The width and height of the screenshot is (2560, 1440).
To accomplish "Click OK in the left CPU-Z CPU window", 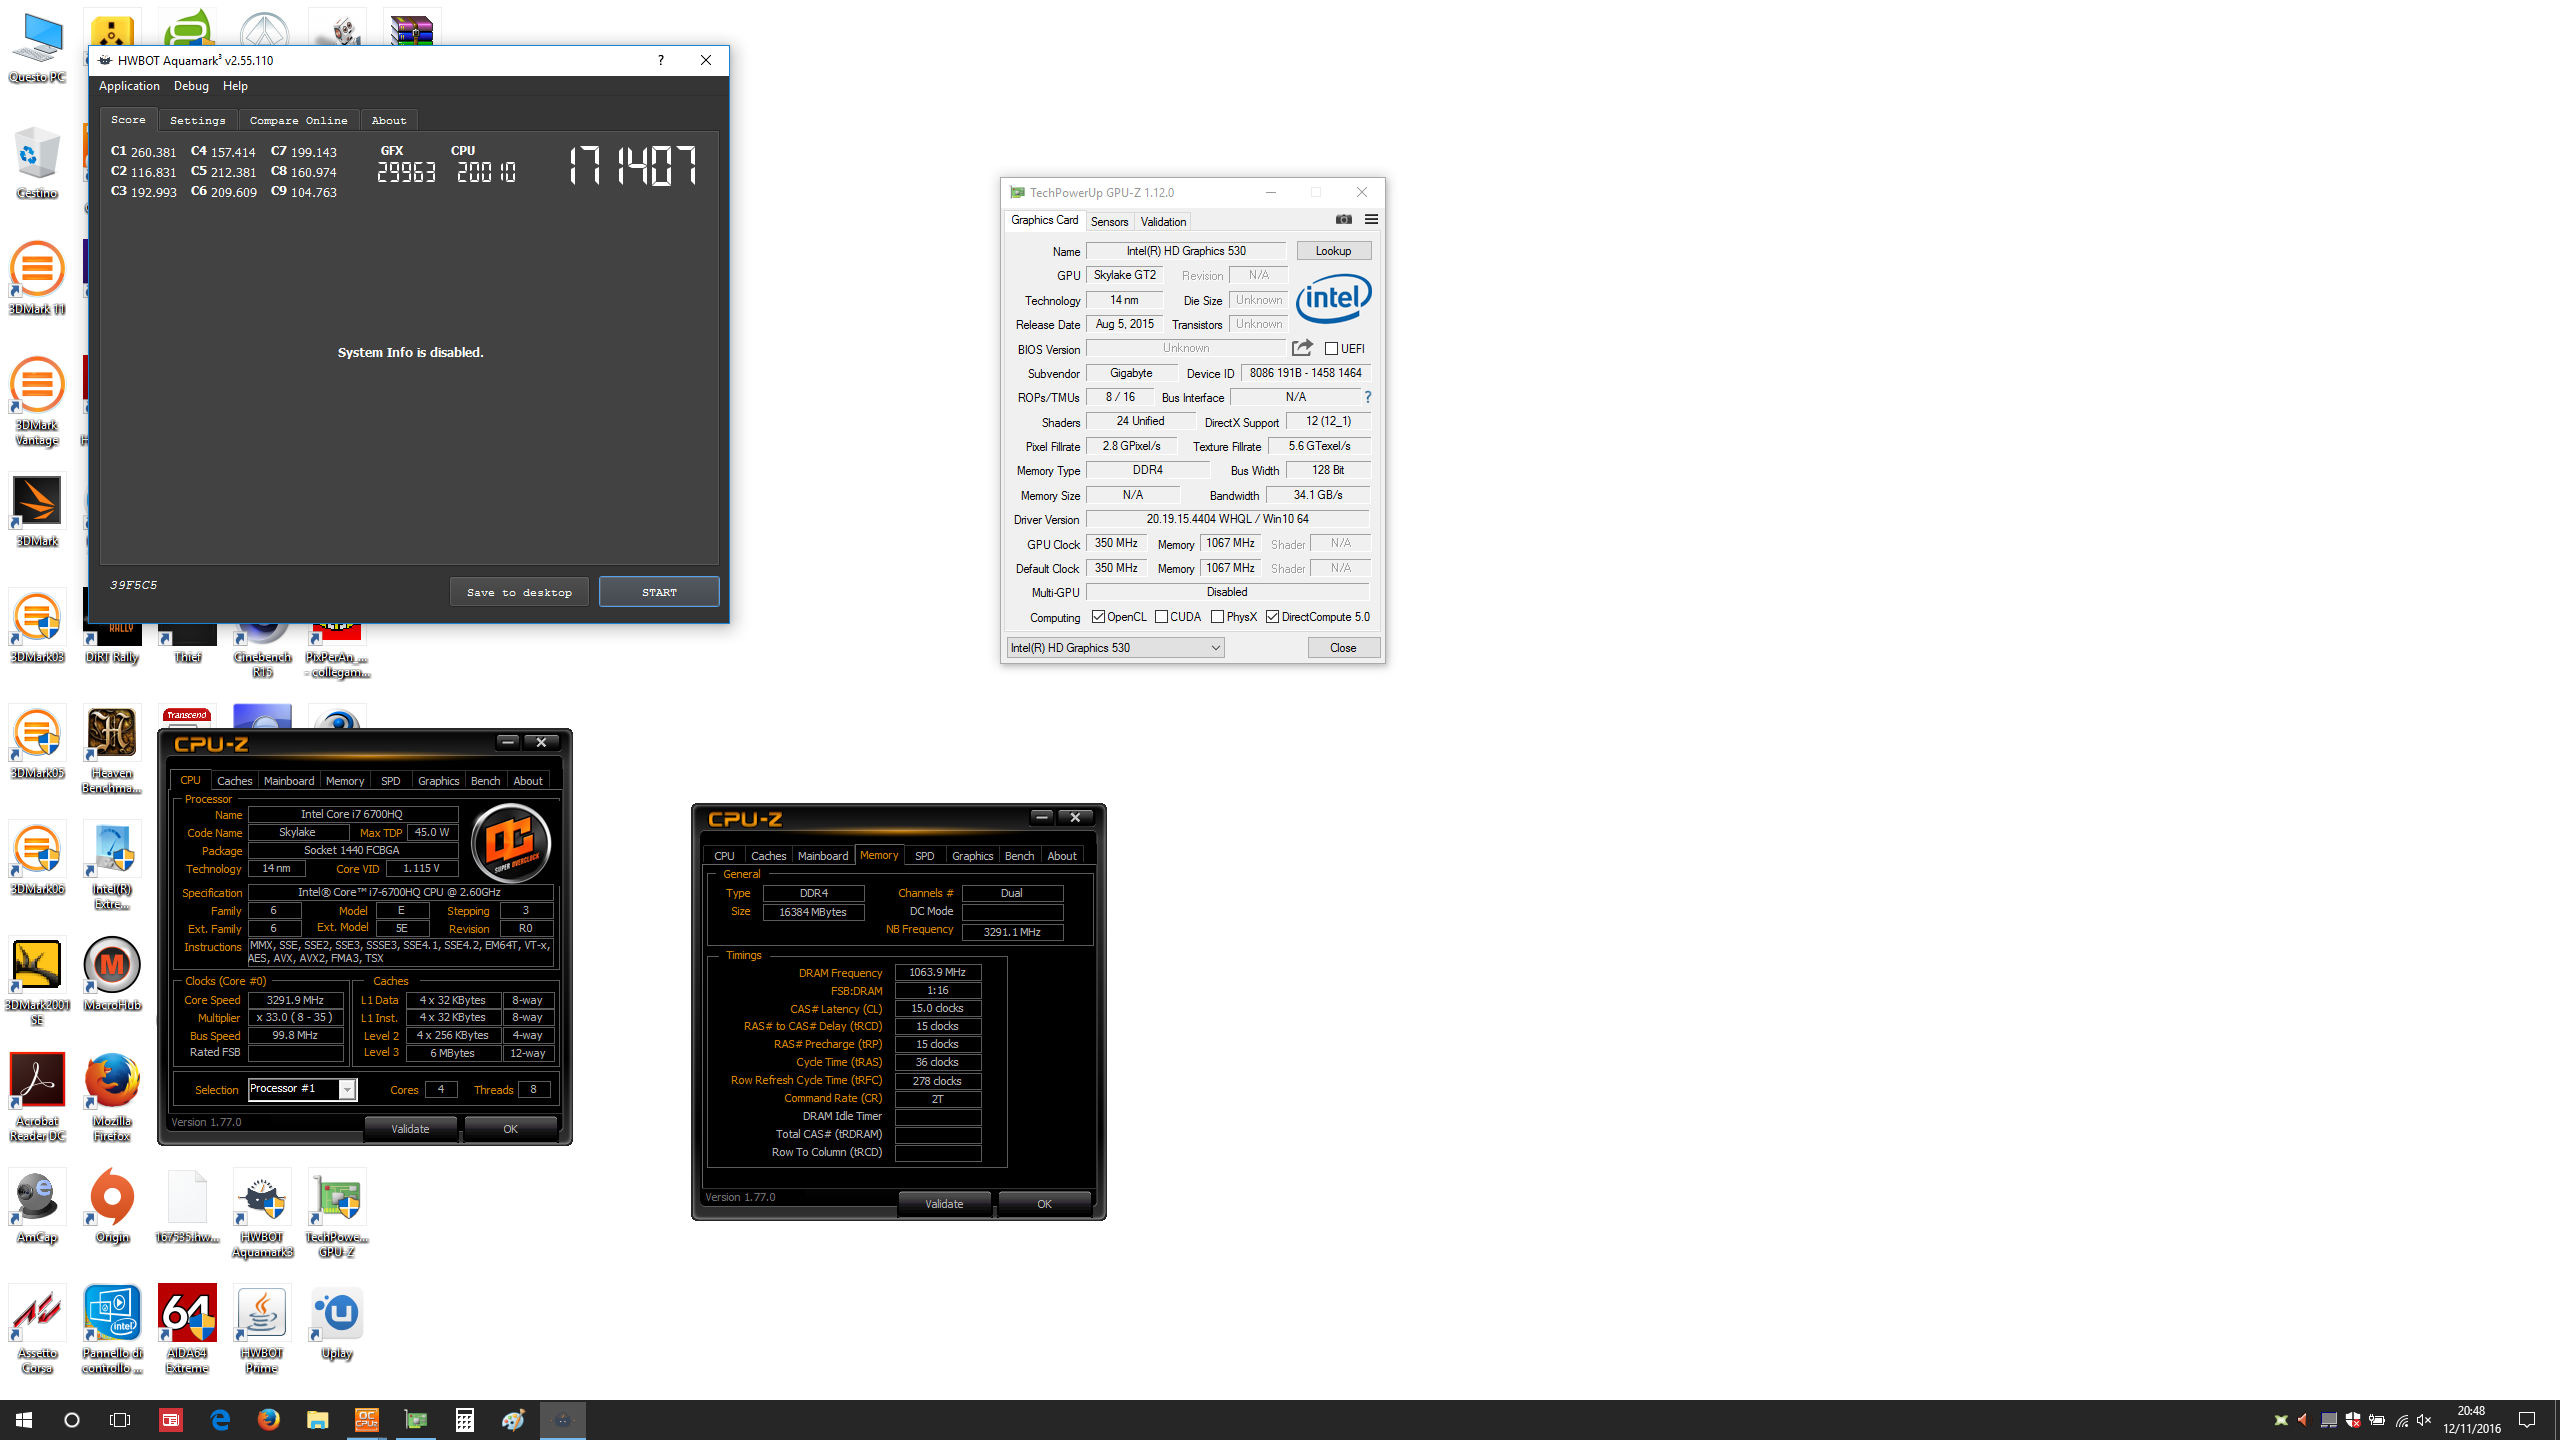I will tap(510, 1129).
